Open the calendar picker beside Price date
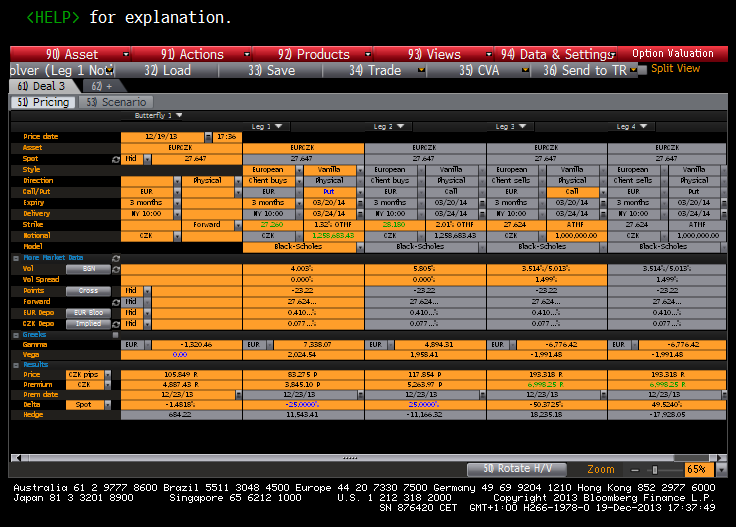Screen dimensions: 736x527 (x=208, y=137)
